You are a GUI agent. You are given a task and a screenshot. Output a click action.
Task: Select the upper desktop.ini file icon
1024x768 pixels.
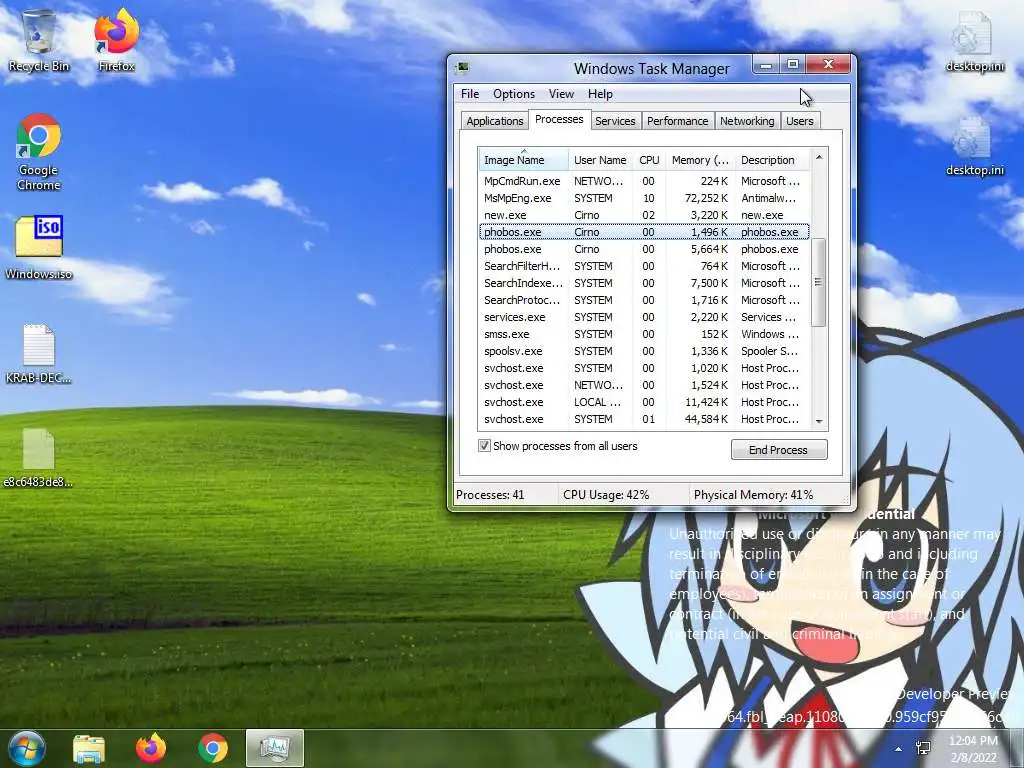coord(974,42)
